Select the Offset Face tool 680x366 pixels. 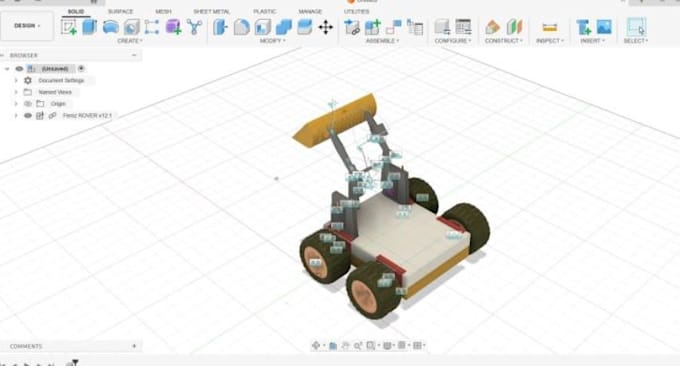pos(304,27)
